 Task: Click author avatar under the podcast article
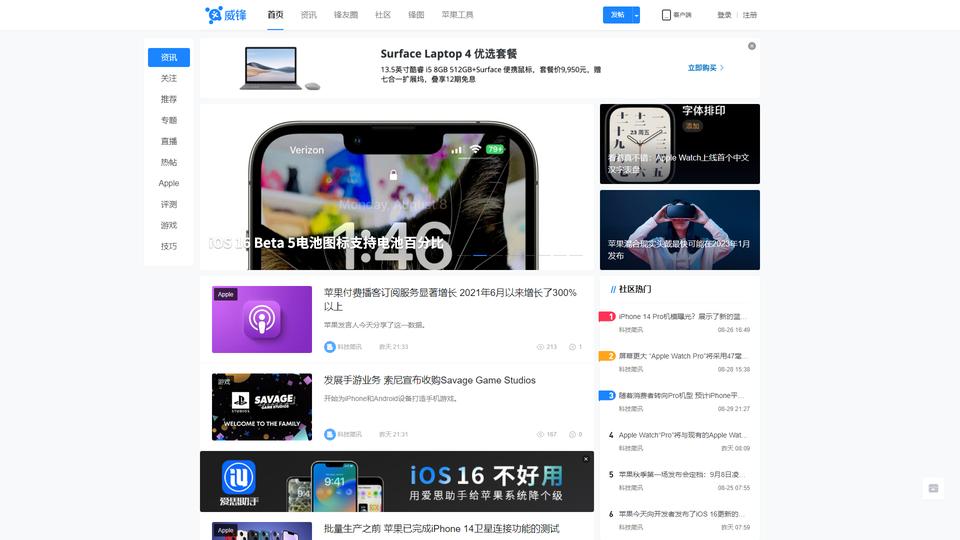pyautogui.click(x=329, y=347)
